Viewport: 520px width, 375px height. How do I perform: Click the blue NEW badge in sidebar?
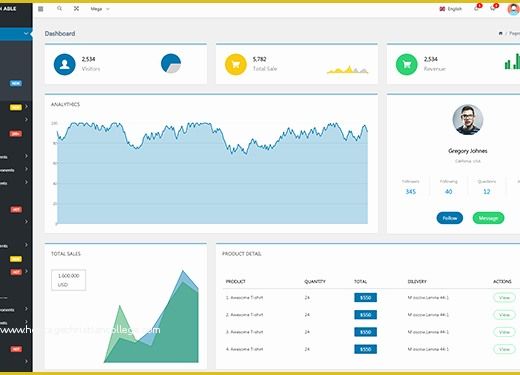point(16,83)
